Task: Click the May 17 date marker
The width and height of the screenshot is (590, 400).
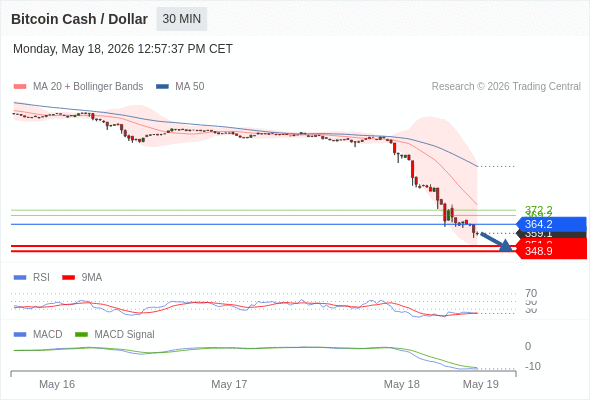Action: click(229, 384)
